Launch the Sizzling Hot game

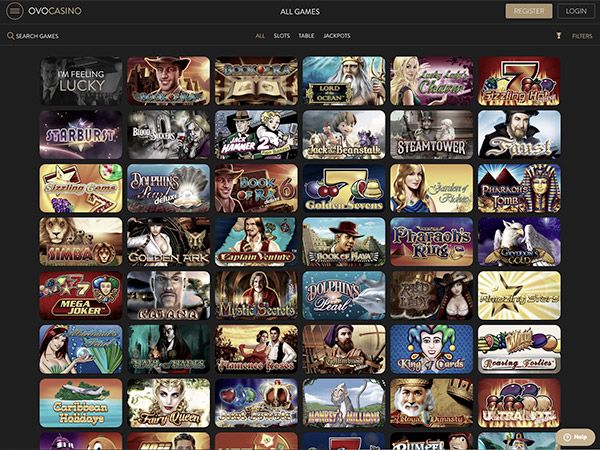(519, 81)
